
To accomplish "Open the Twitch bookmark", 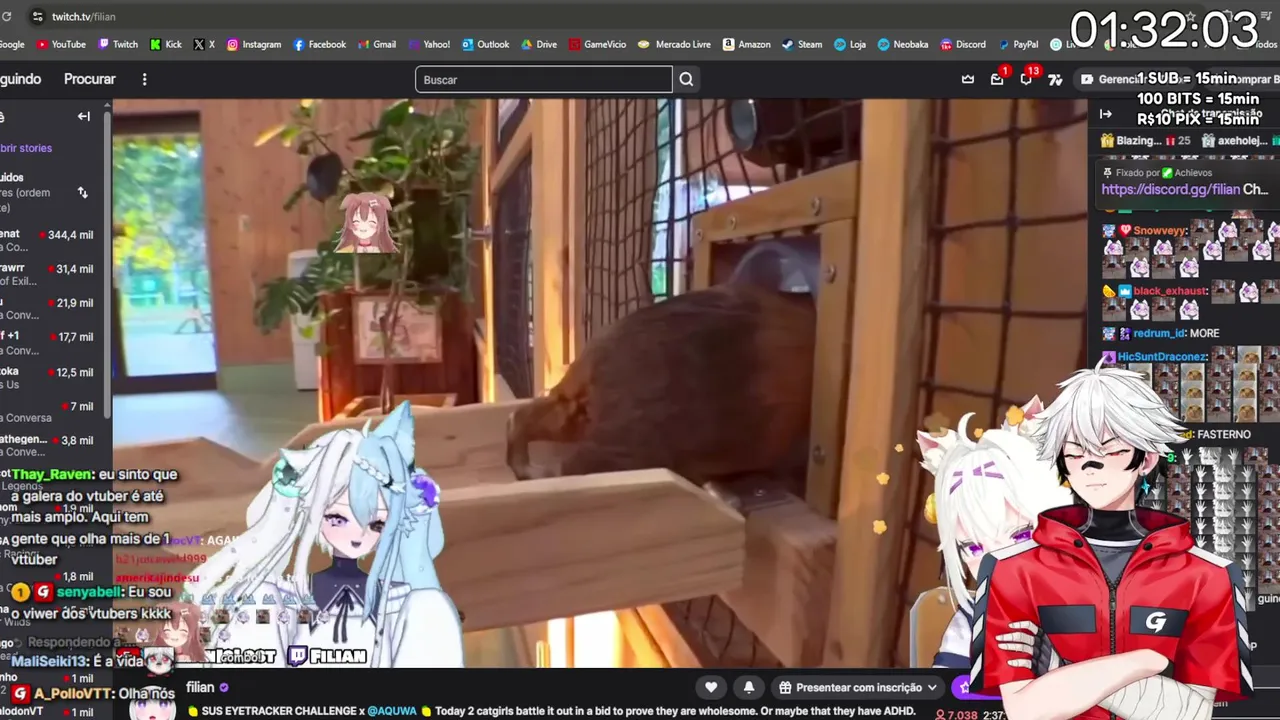I will [x=118, y=44].
